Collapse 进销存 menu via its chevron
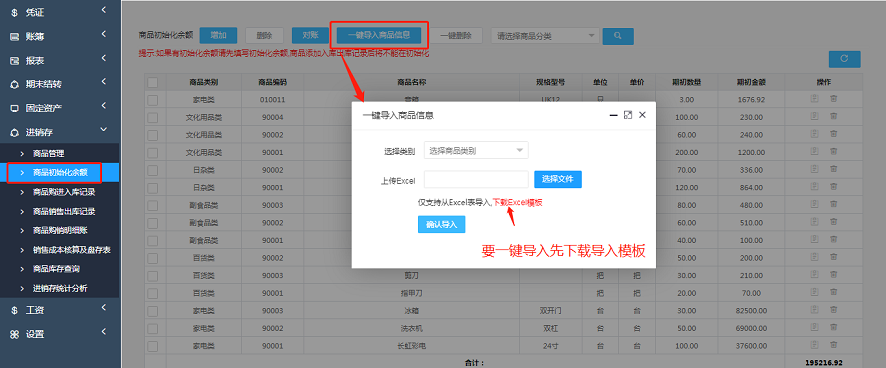Screen dimensions: 886x368 [103, 130]
